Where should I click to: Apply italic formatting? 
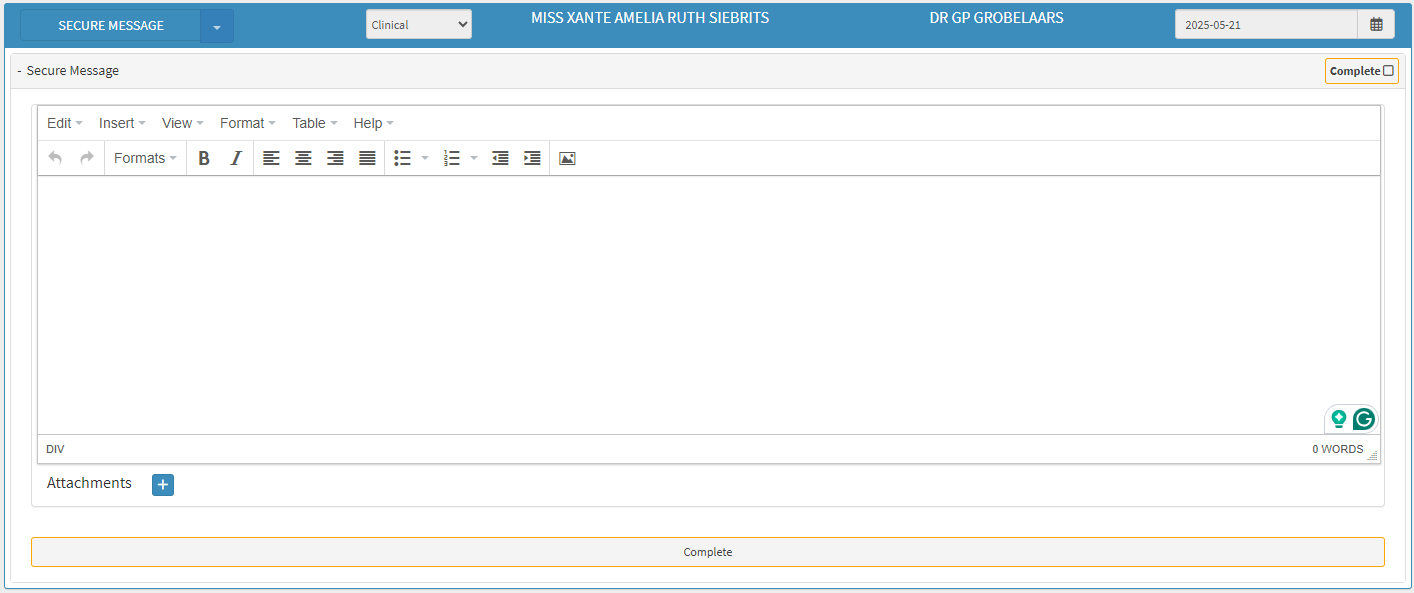(x=236, y=158)
